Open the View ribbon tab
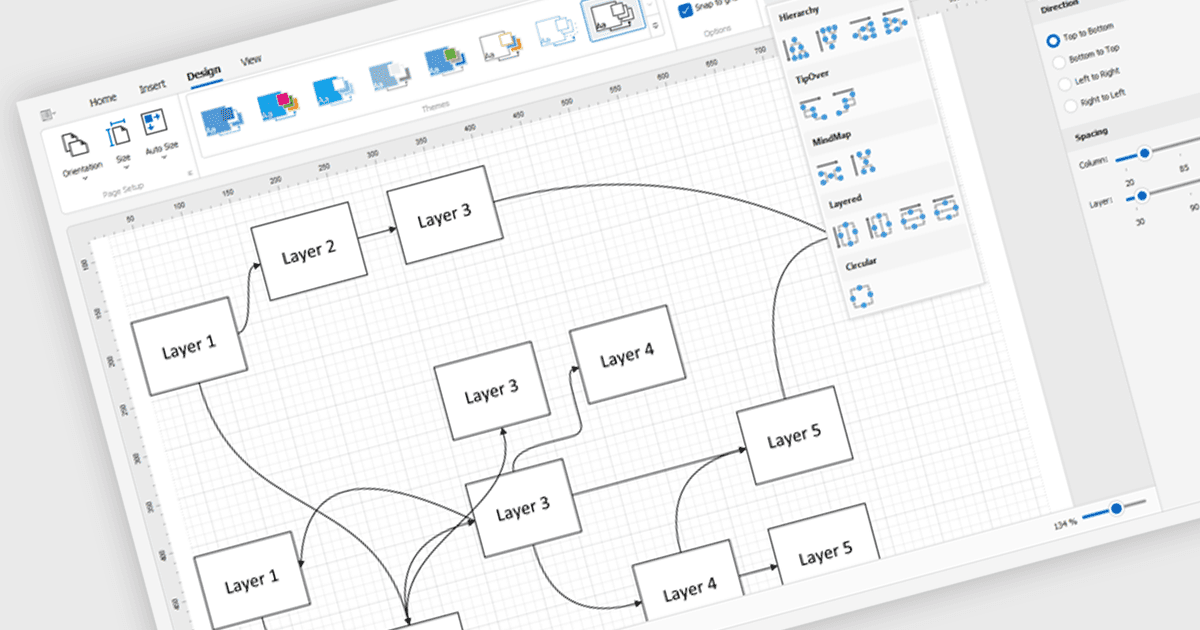This screenshot has width=1200, height=630. 251,60
